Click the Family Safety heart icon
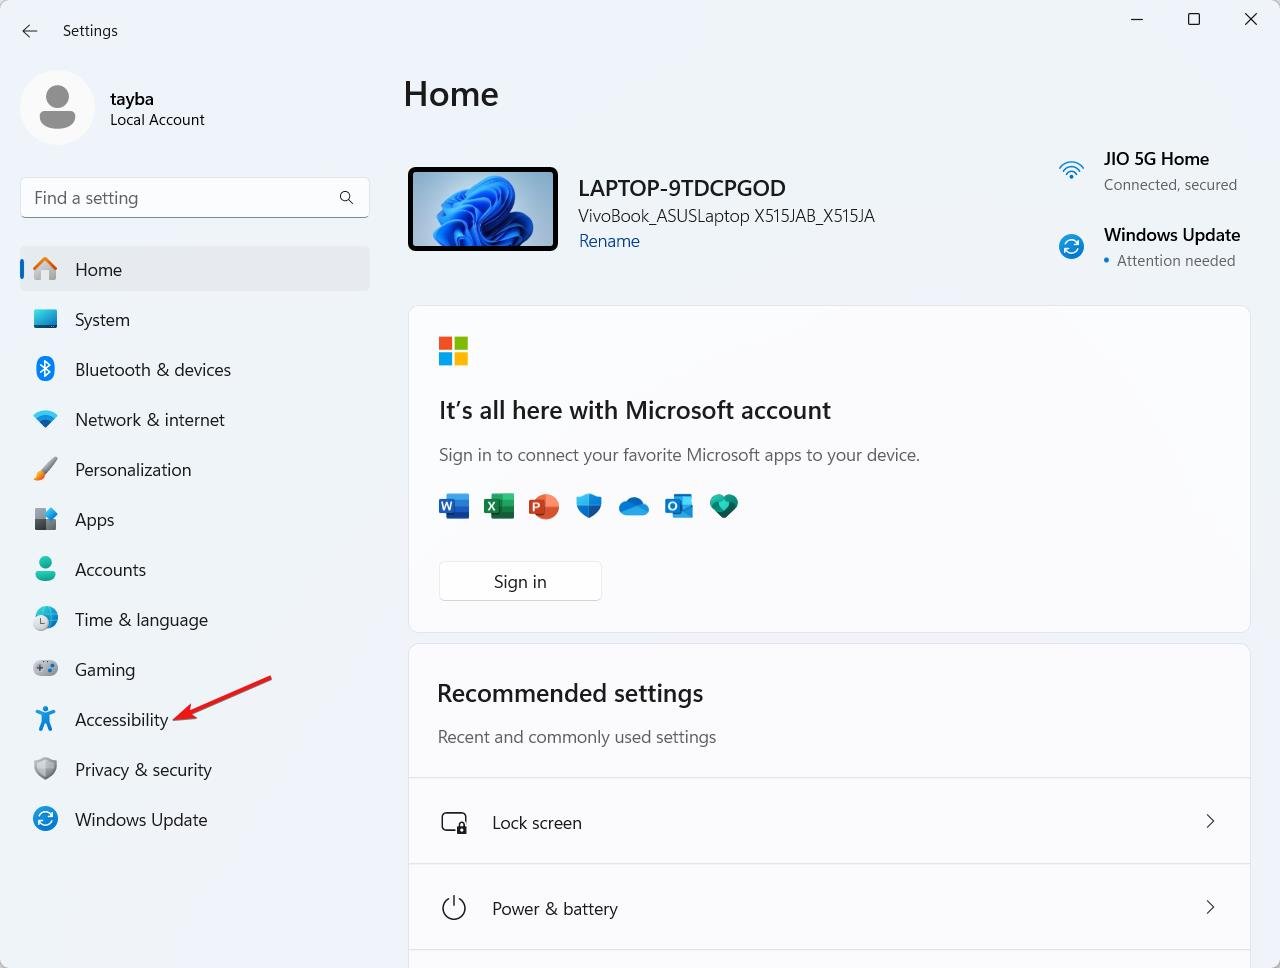 point(724,506)
